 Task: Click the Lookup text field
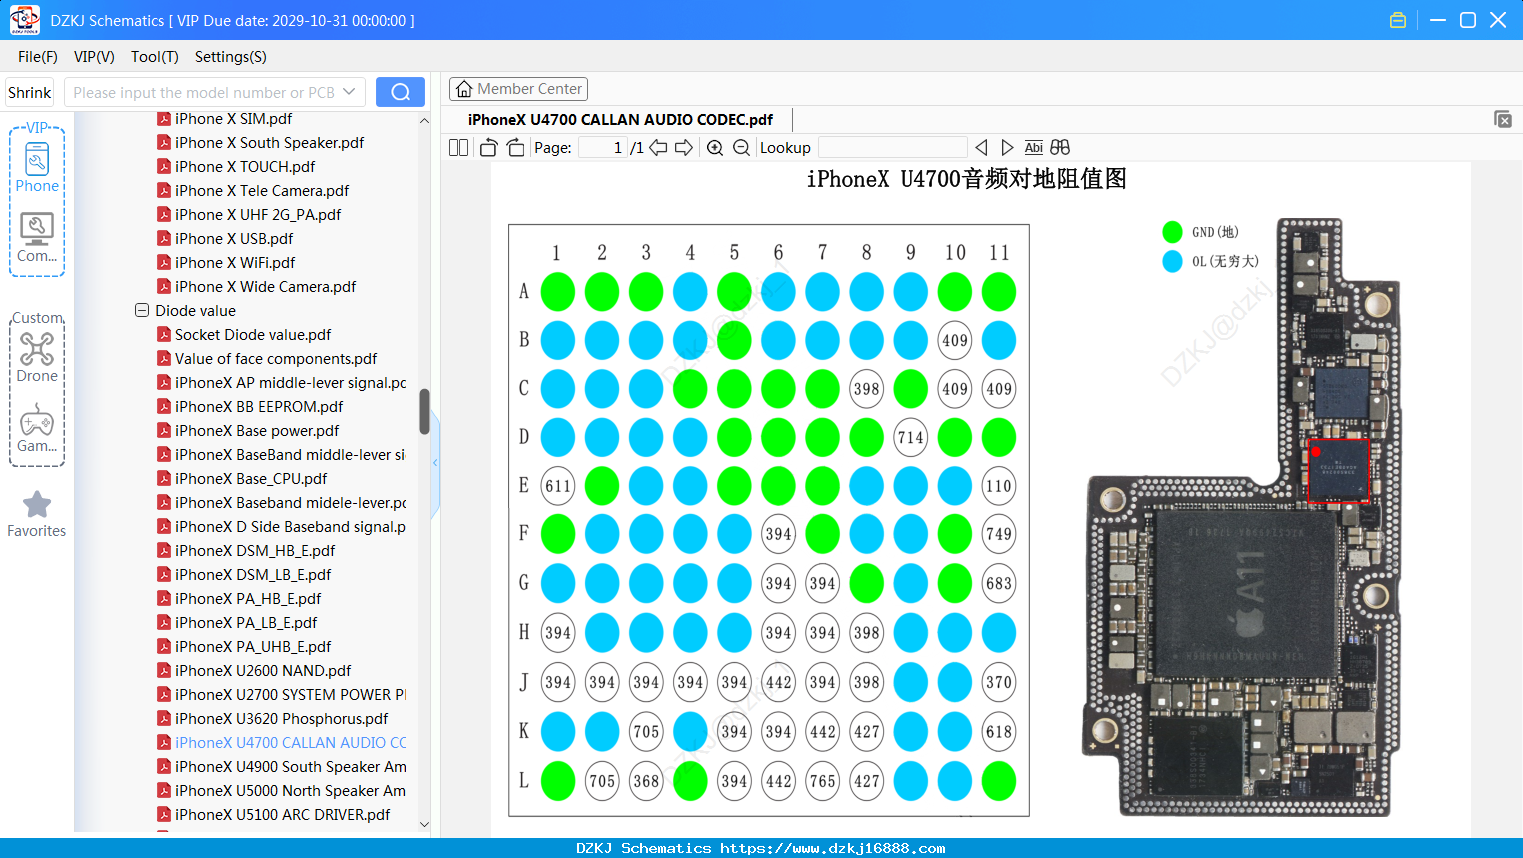click(x=892, y=148)
